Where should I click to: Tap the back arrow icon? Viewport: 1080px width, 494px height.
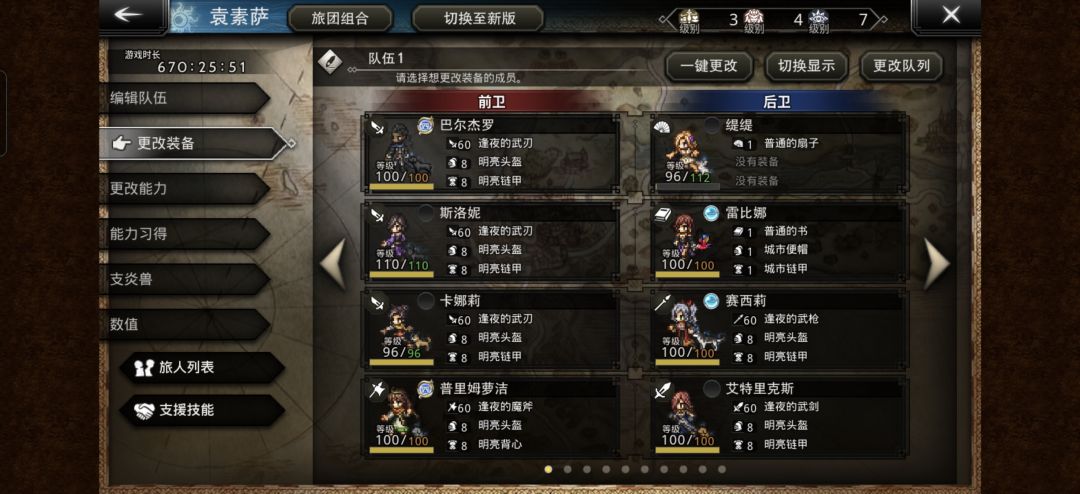click(x=131, y=15)
